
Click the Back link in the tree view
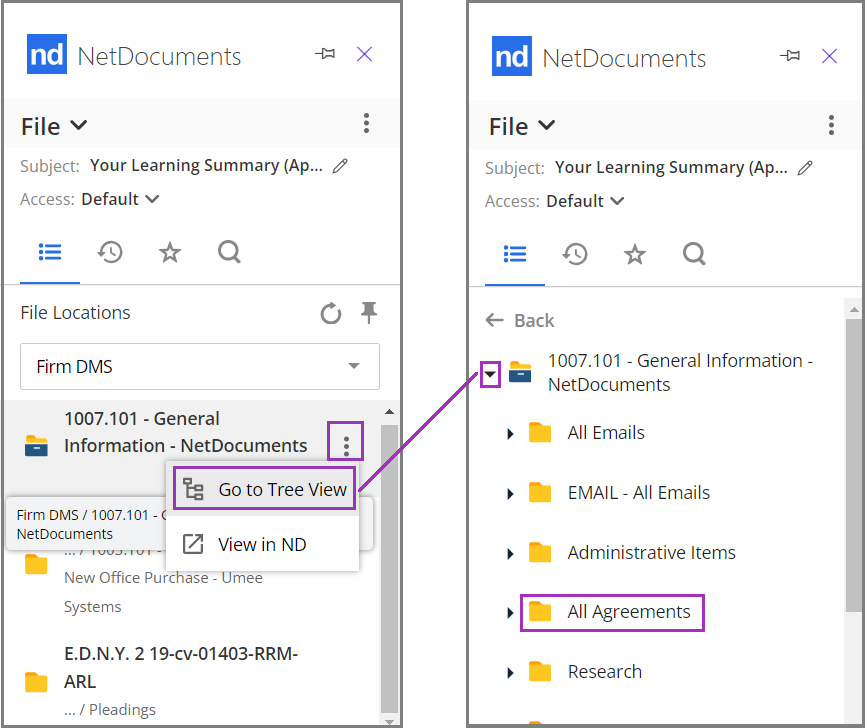point(521,320)
